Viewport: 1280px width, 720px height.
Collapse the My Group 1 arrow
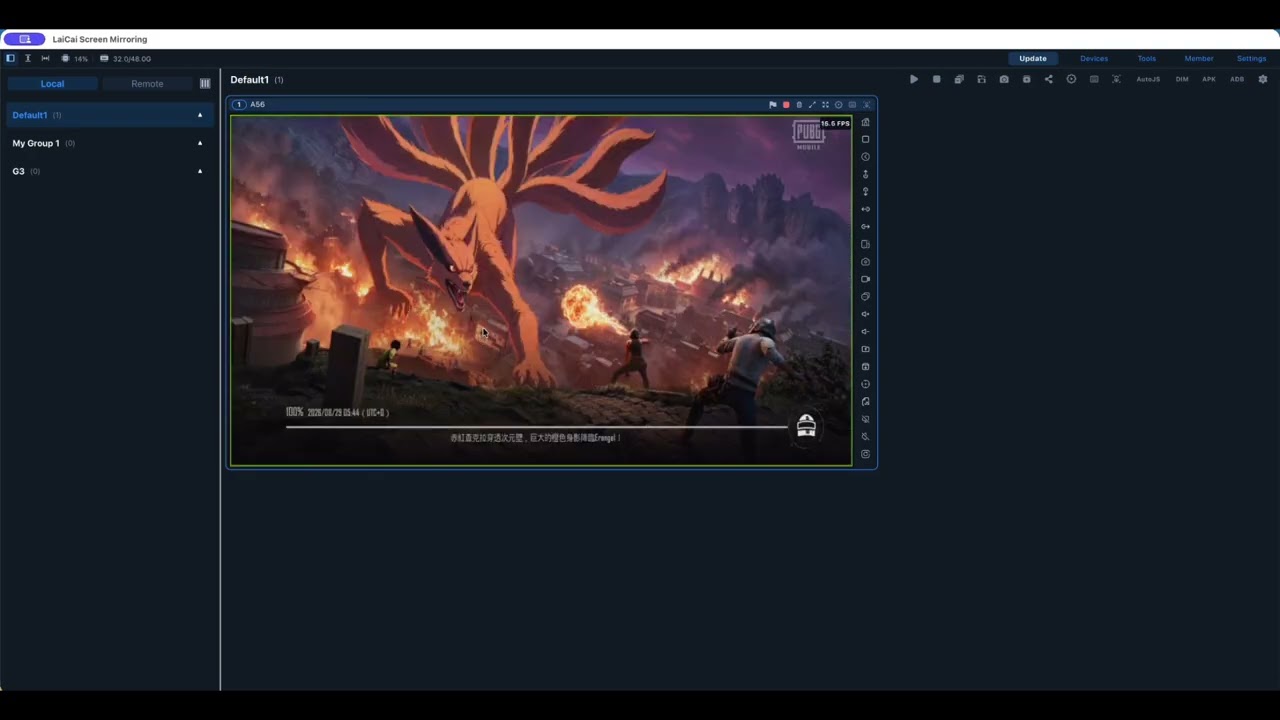(200, 143)
